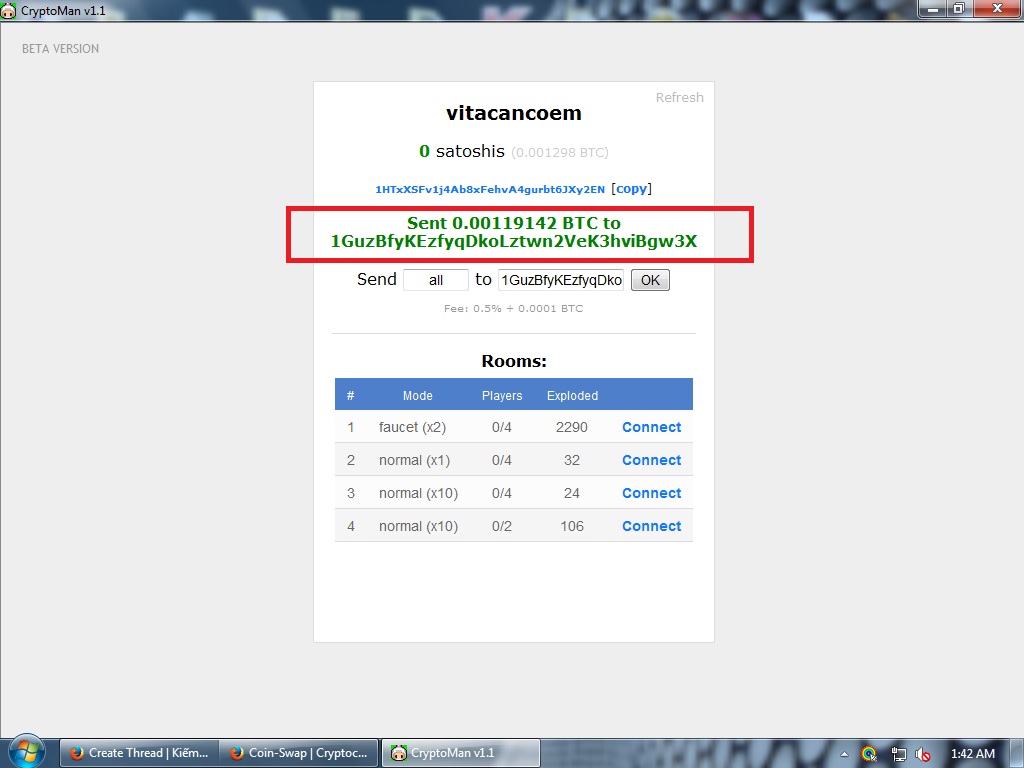Focus the destination address field
This screenshot has width=1024, height=768.
tap(561, 280)
